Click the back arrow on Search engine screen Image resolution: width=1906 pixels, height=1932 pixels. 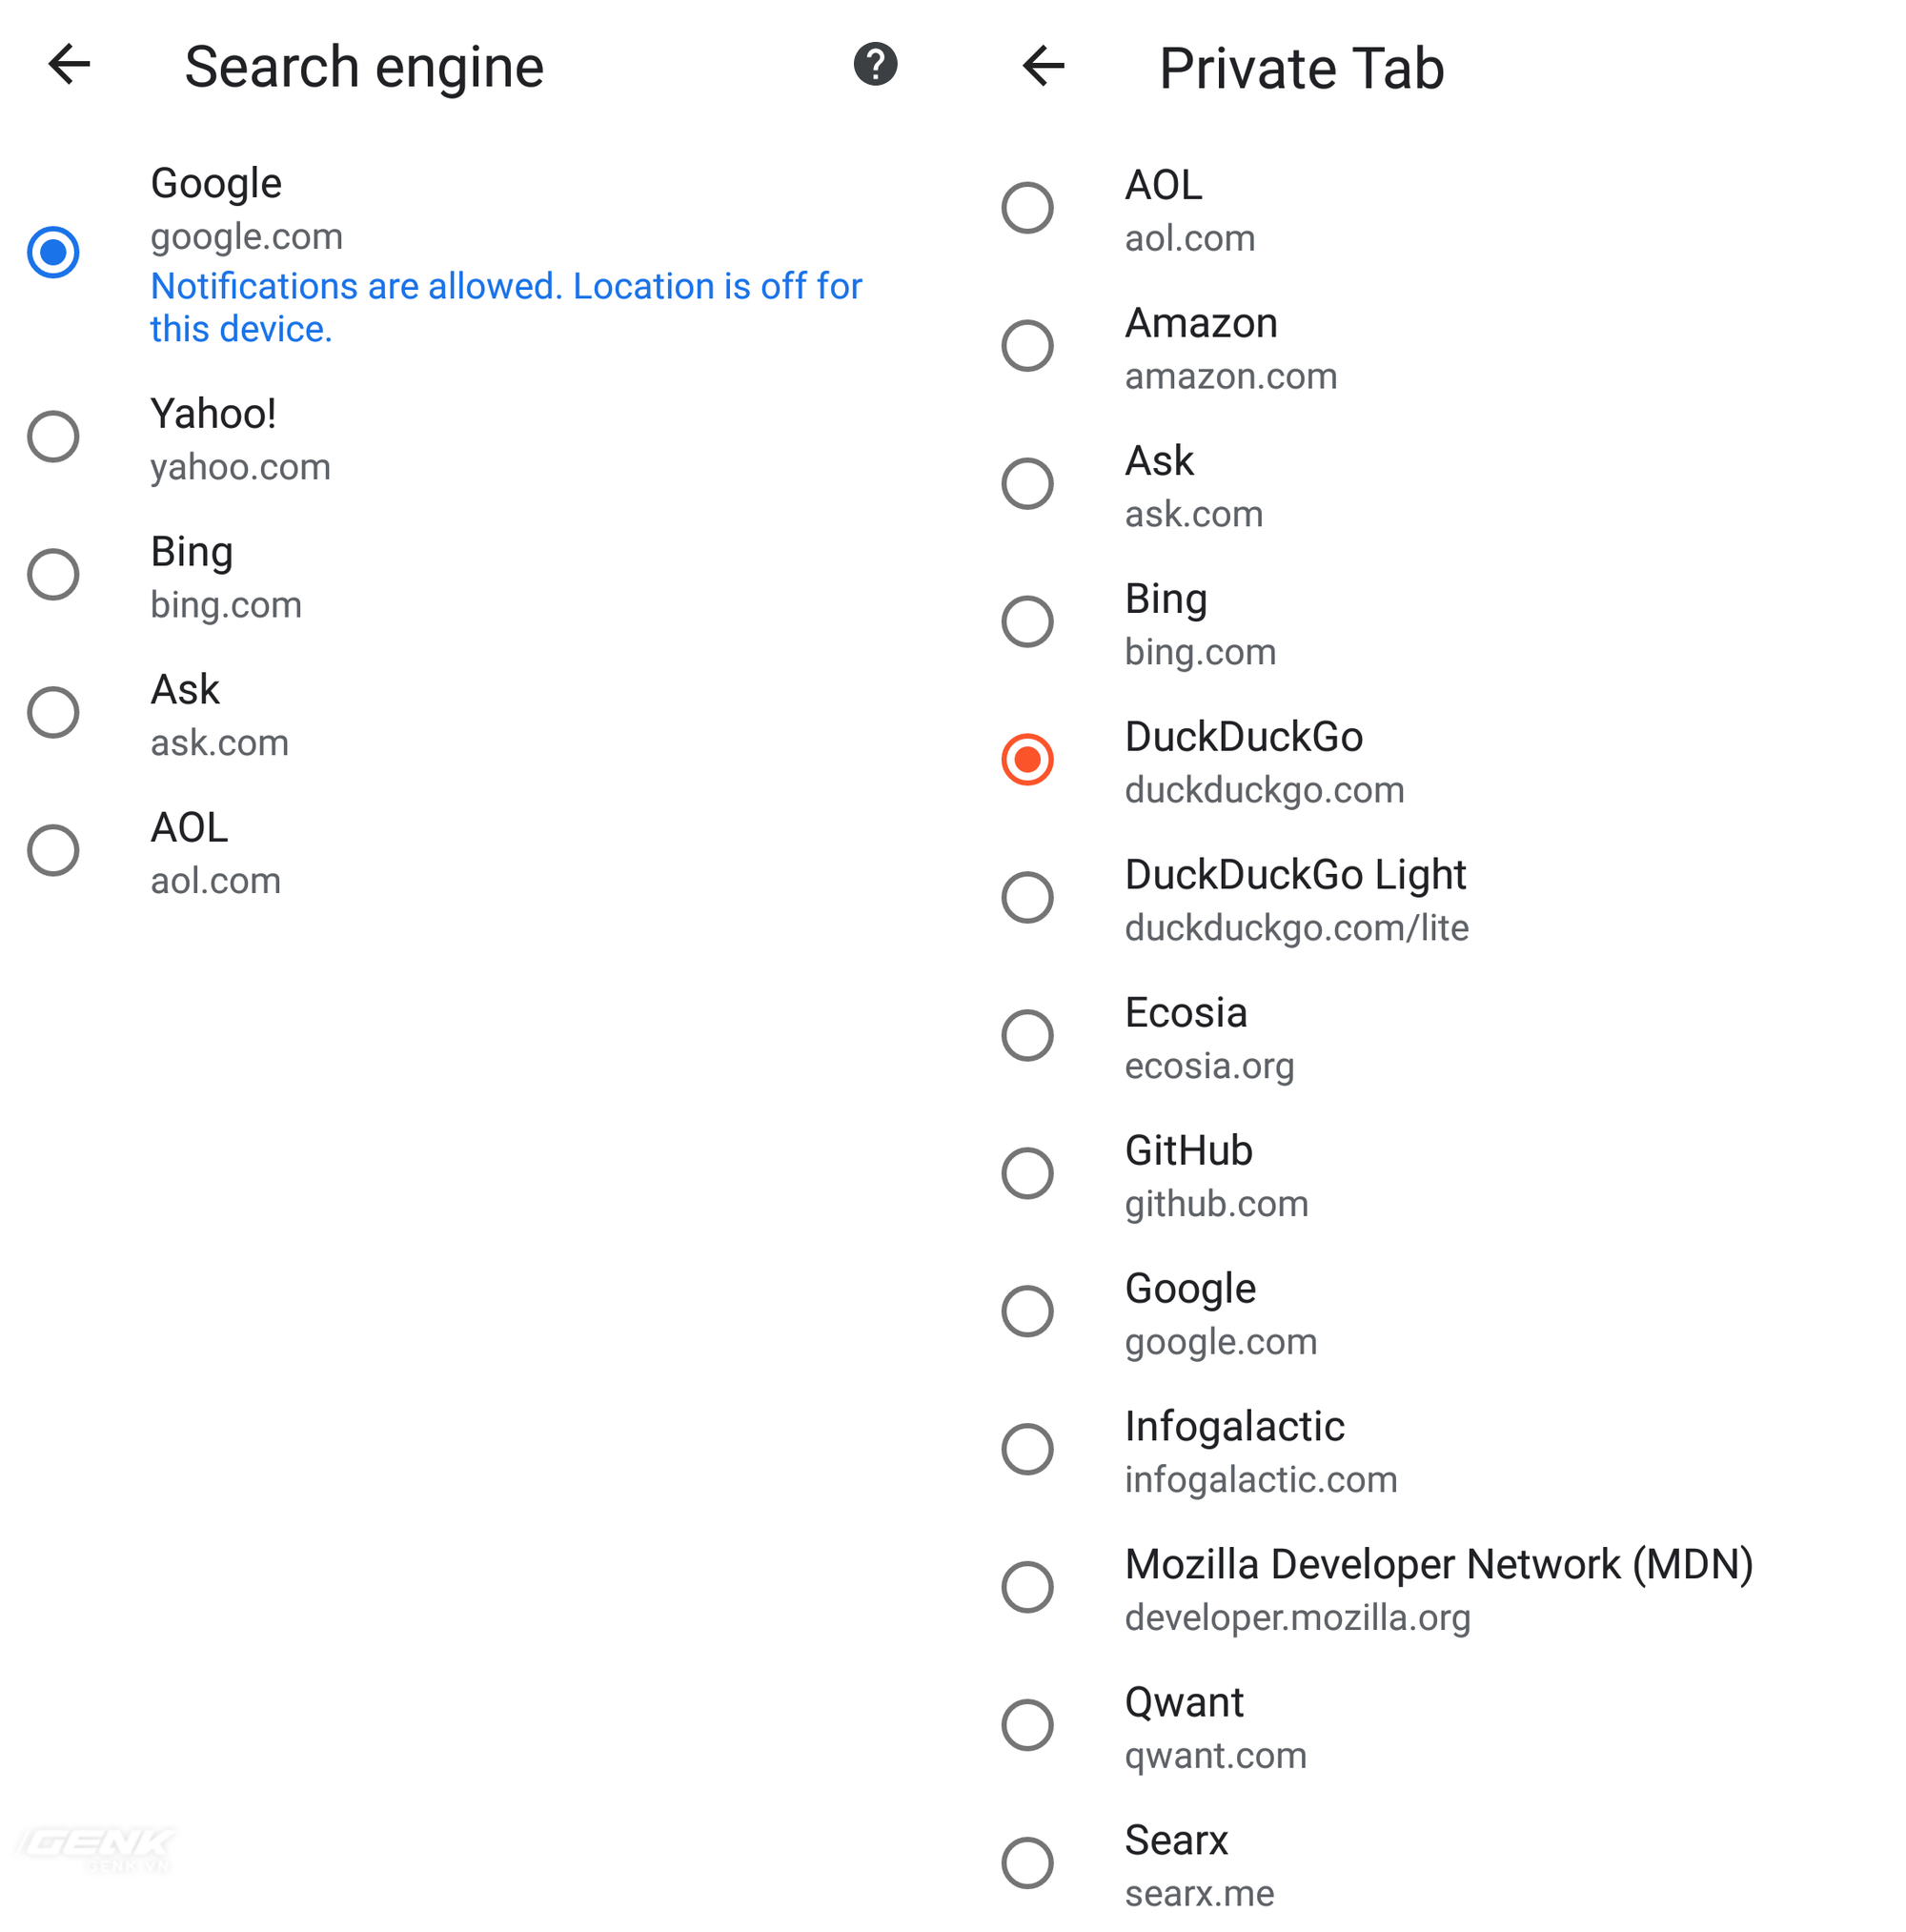[68, 66]
